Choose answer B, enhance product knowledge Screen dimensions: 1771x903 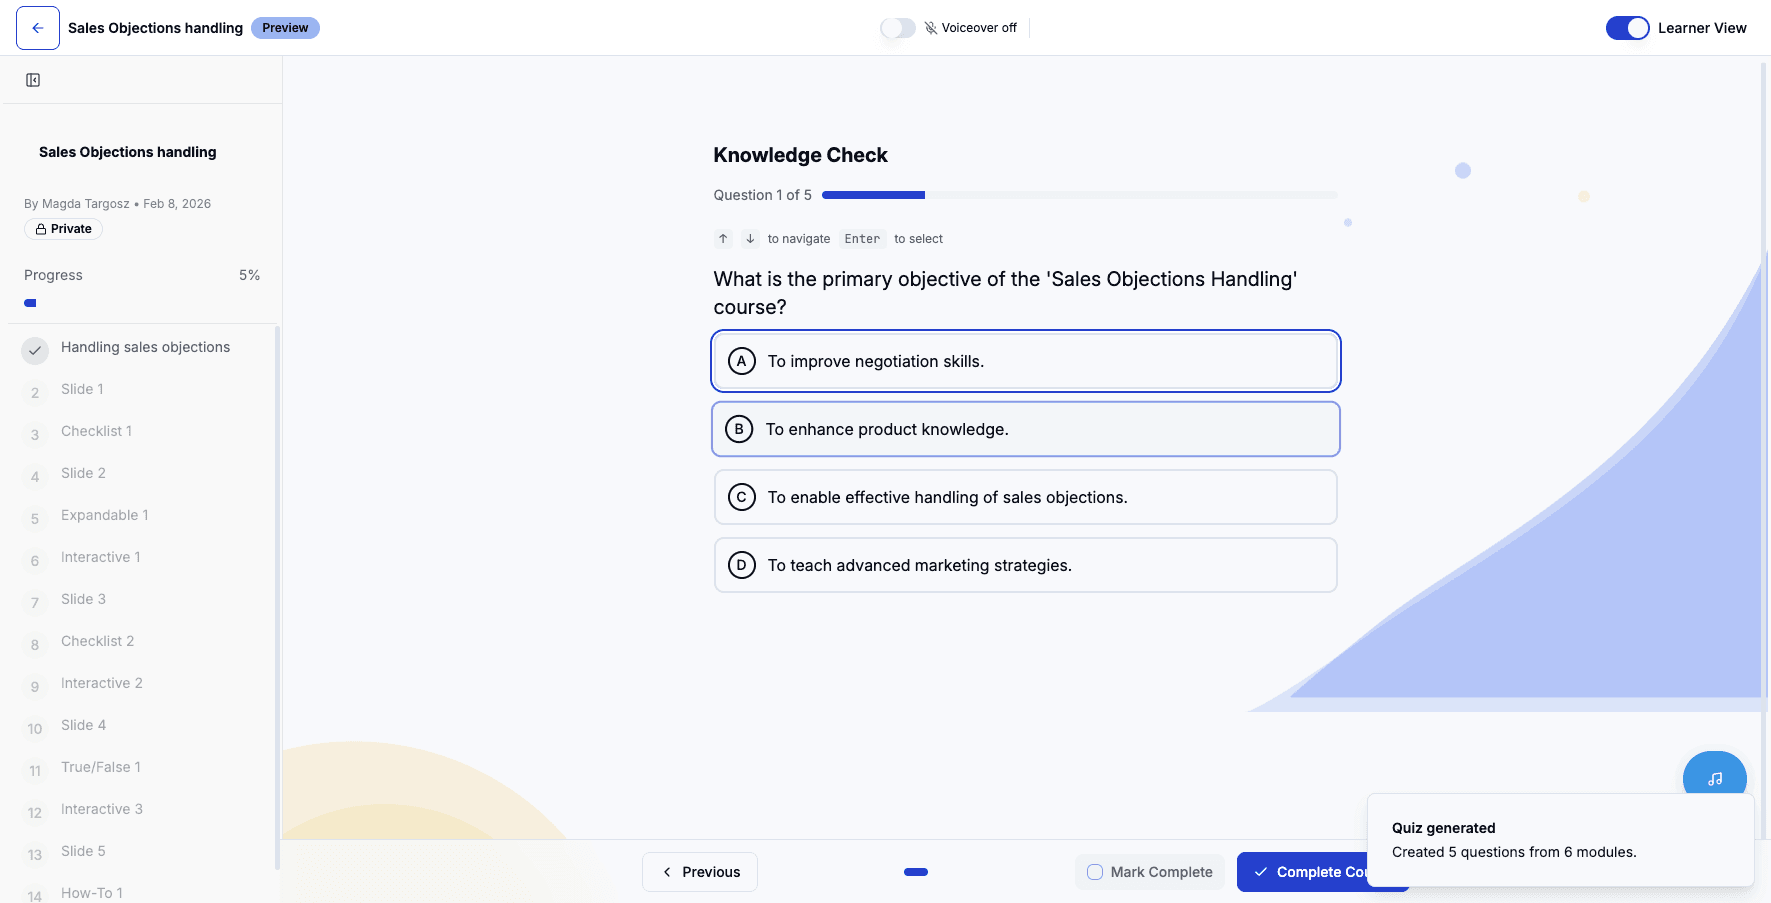click(x=1025, y=429)
